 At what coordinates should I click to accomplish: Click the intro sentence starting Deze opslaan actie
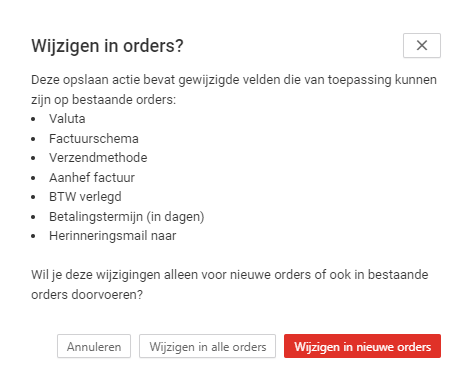[234, 80]
